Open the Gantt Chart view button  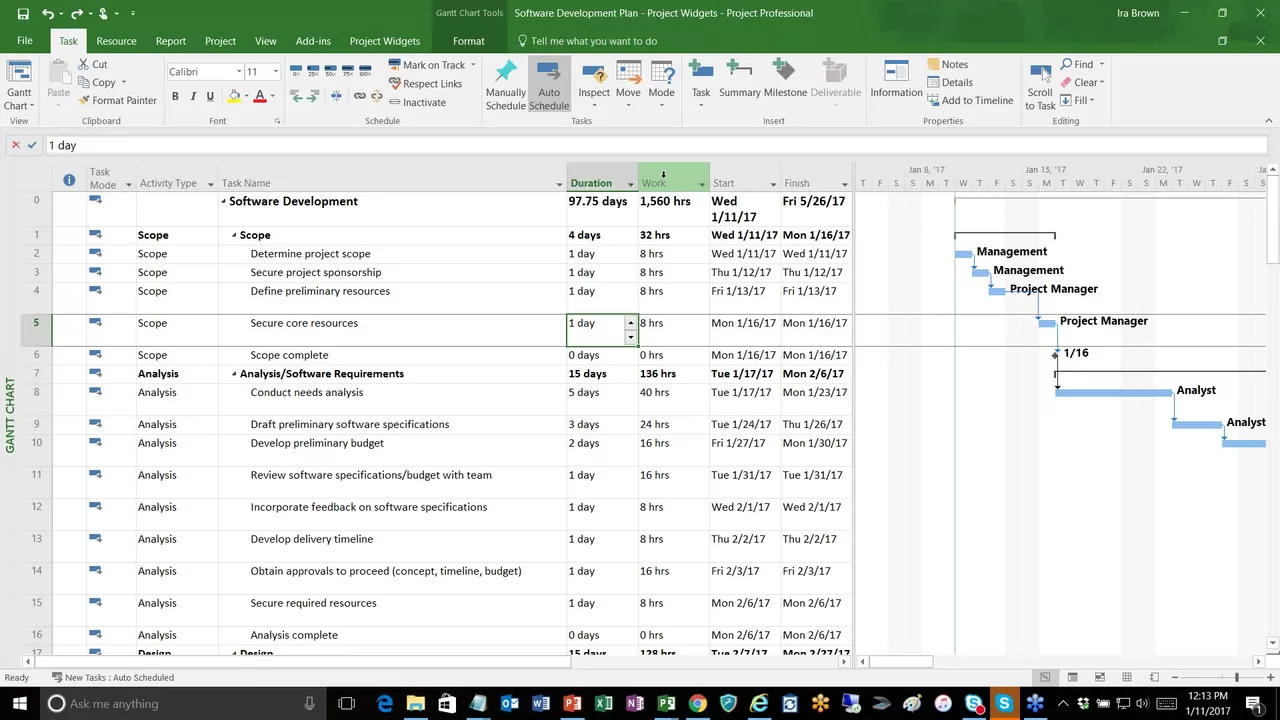pyautogui.click(x=19, y=84)
